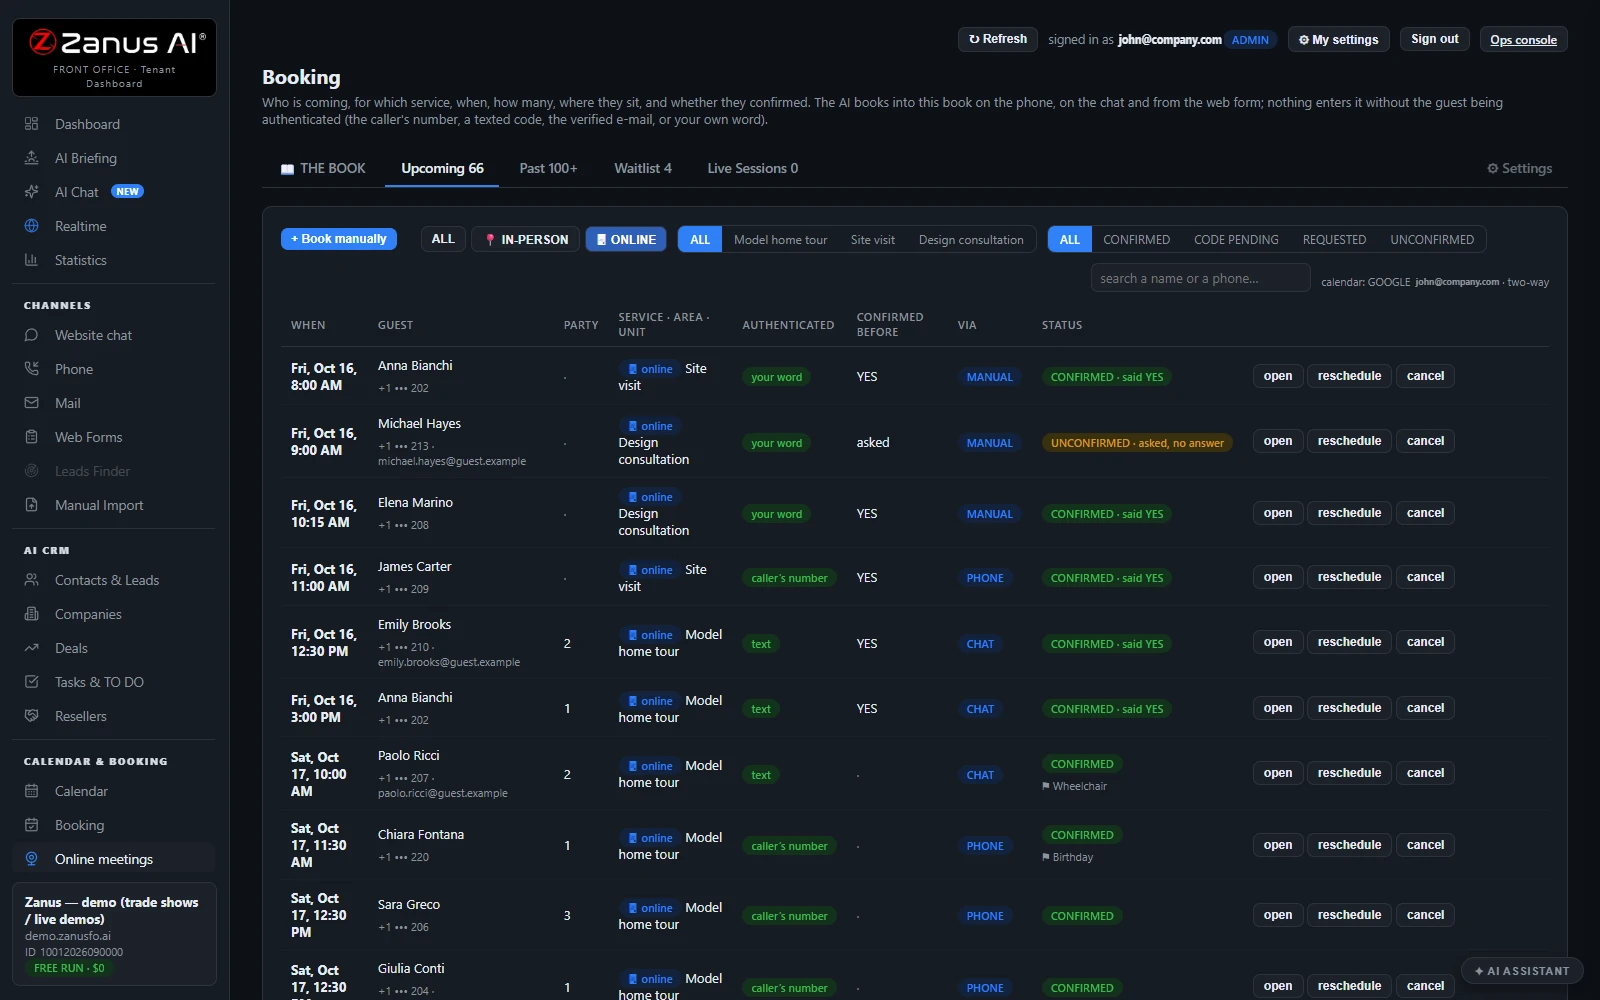Screen dimensions: 1600x1000
Task: Click the Realtime globe icon
Action: (x=31, y=226)
